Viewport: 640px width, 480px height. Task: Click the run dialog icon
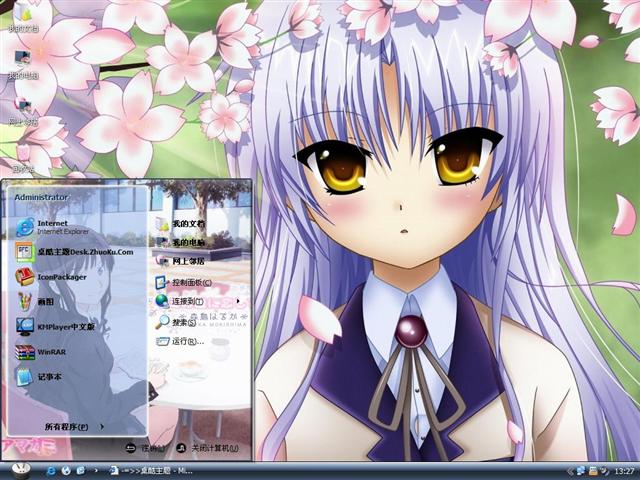pos(162,341)
